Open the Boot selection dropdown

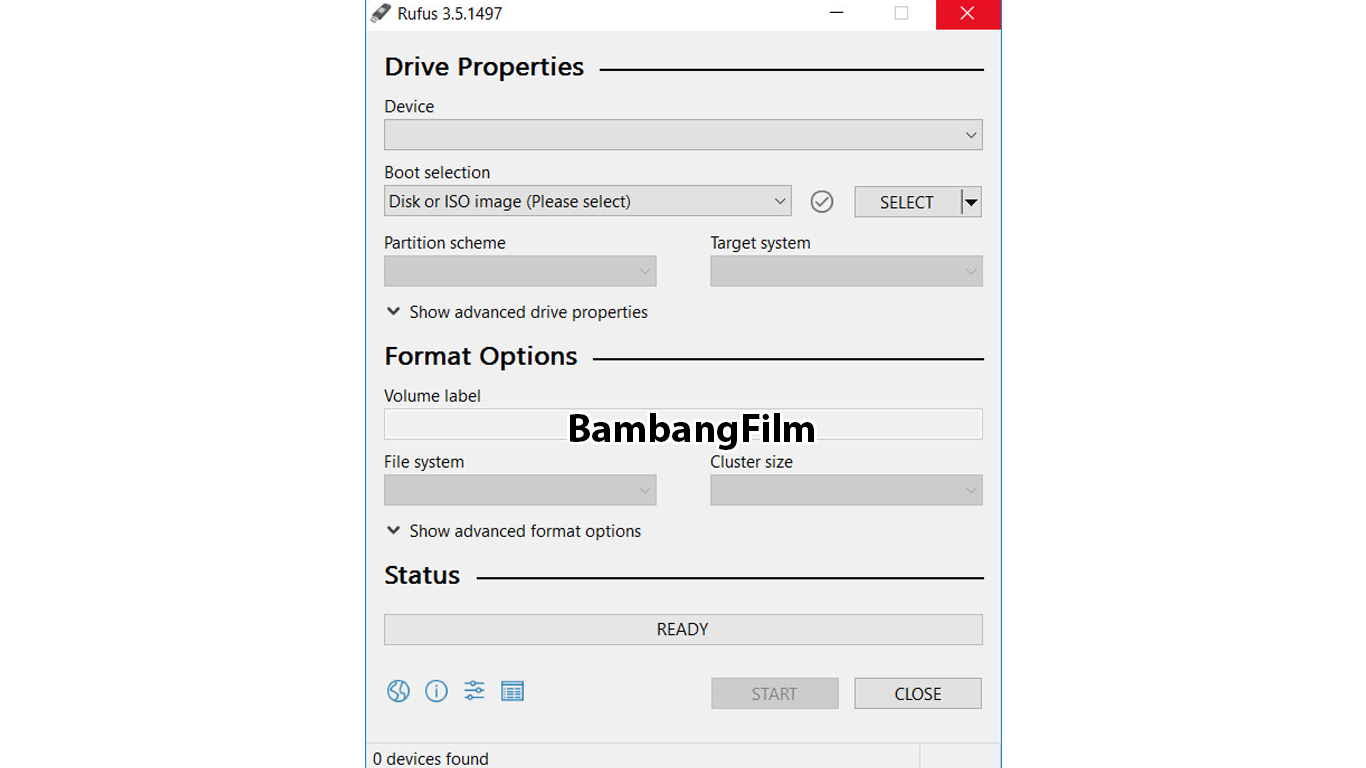coord(588,201)
